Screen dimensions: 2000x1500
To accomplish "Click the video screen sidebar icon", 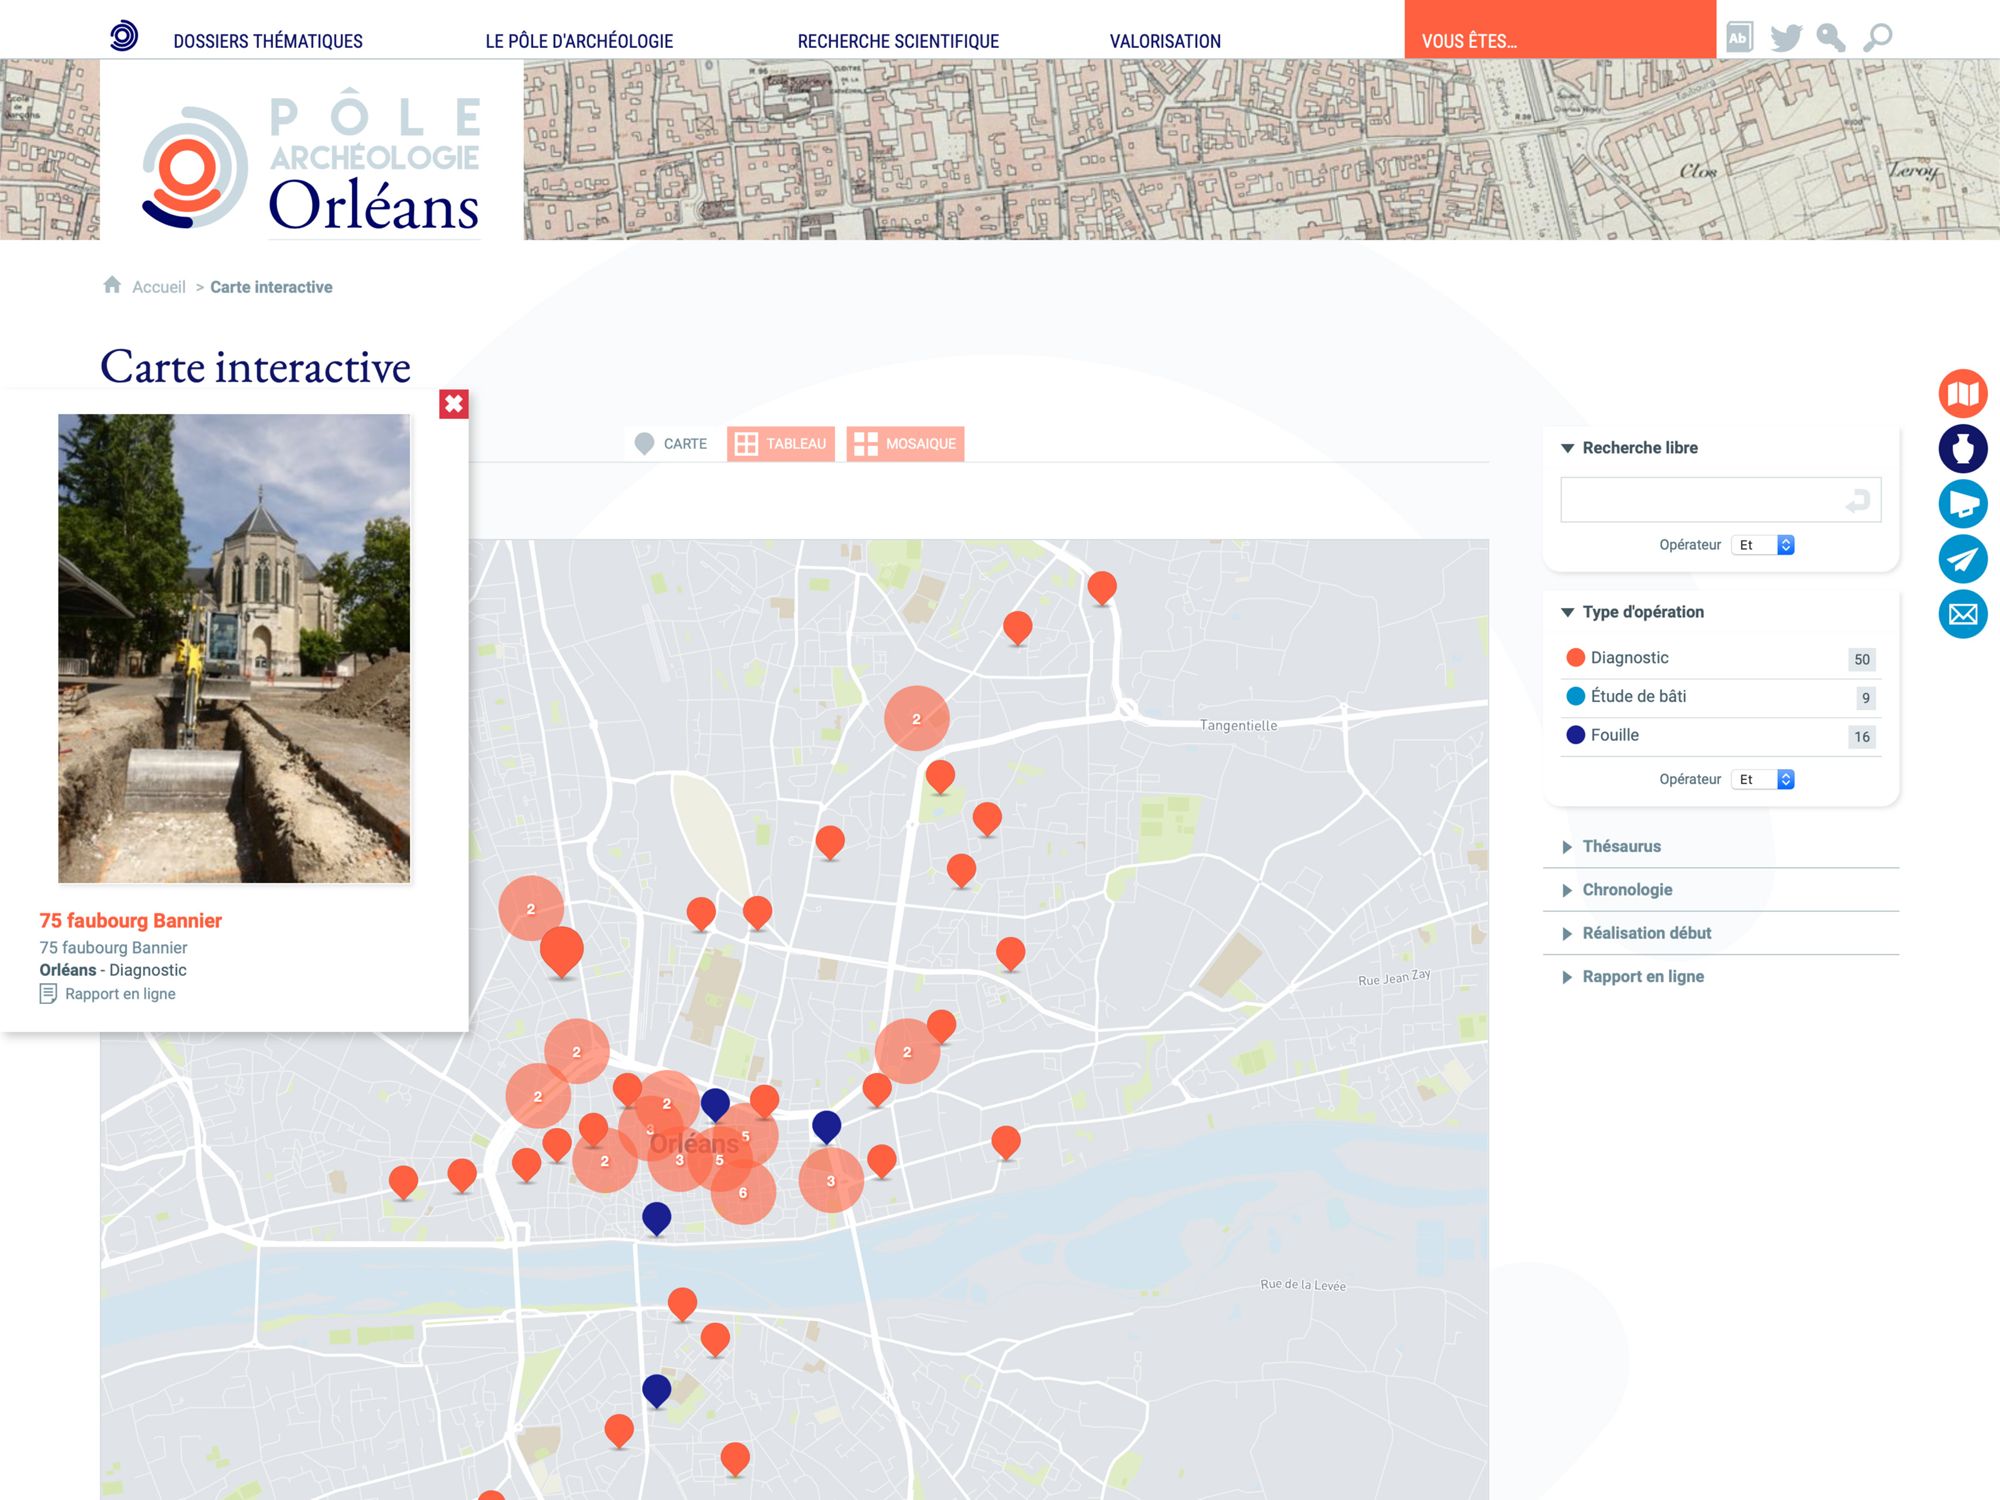I will 1962,504.
